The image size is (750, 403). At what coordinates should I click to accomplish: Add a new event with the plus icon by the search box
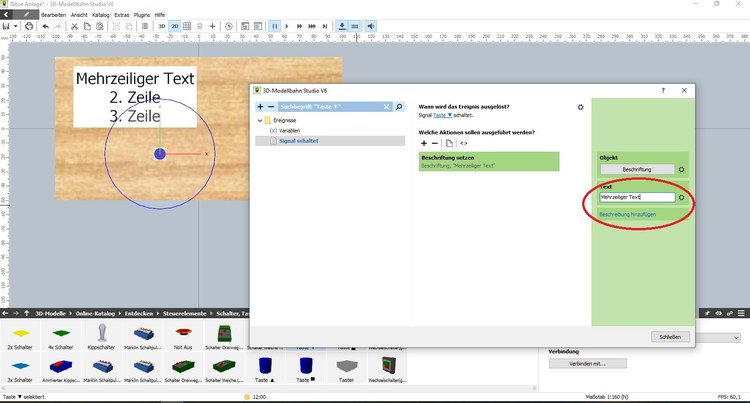pyautogui.click(x=260, y=107)
